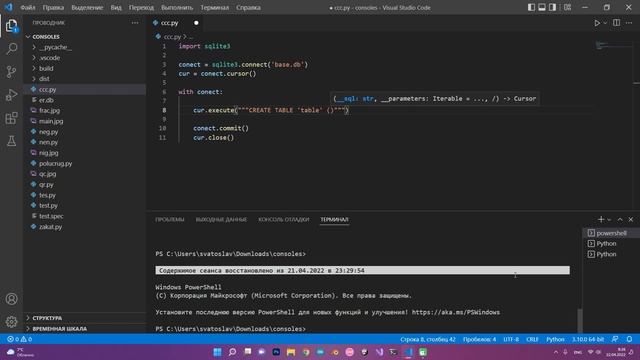
Task: Select the powershell terminal instance
Action: pos(610,233)
